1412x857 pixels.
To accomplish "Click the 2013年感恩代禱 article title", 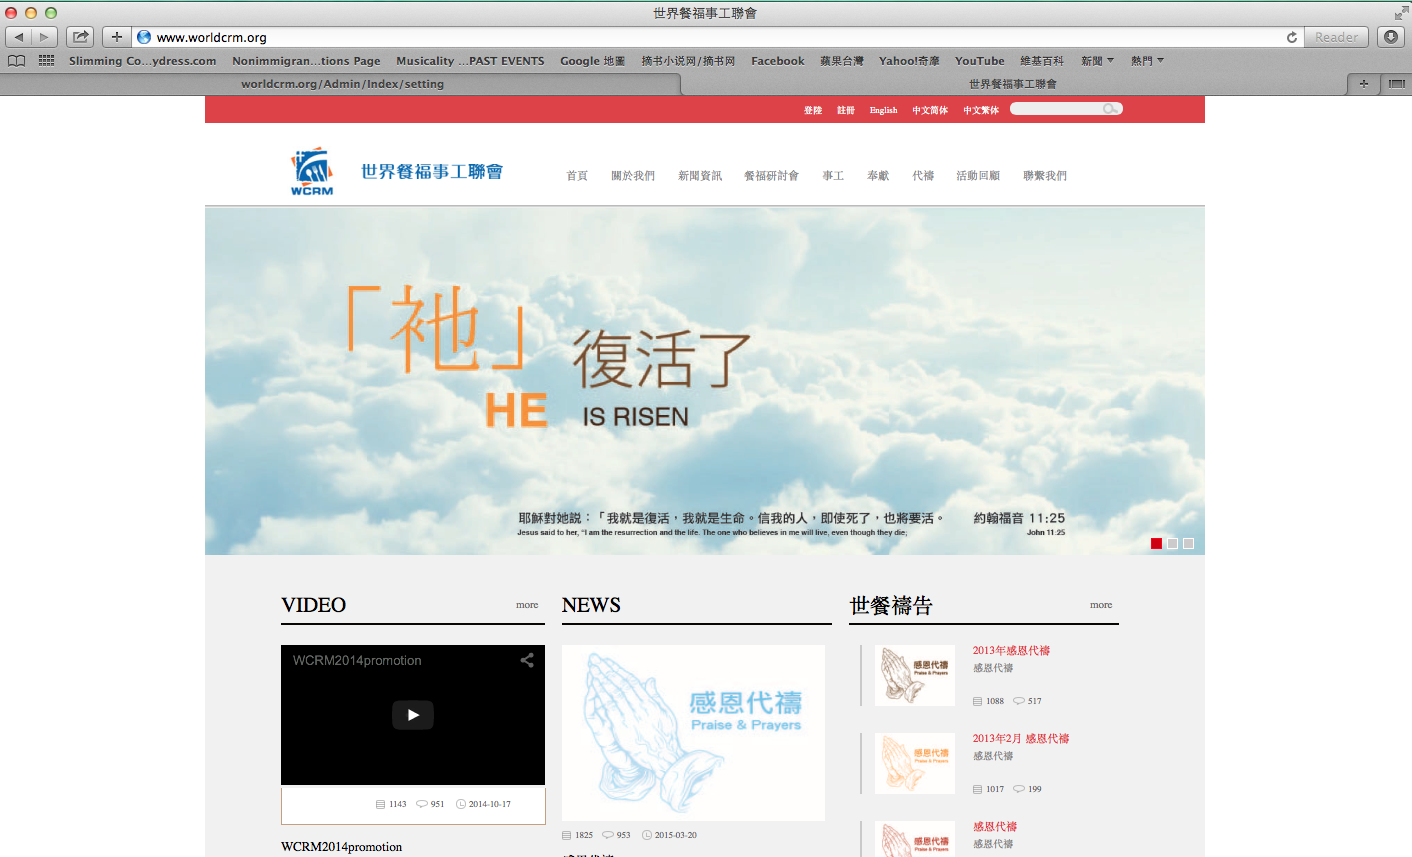I will pyautogui.click(x=1013, y=650).
